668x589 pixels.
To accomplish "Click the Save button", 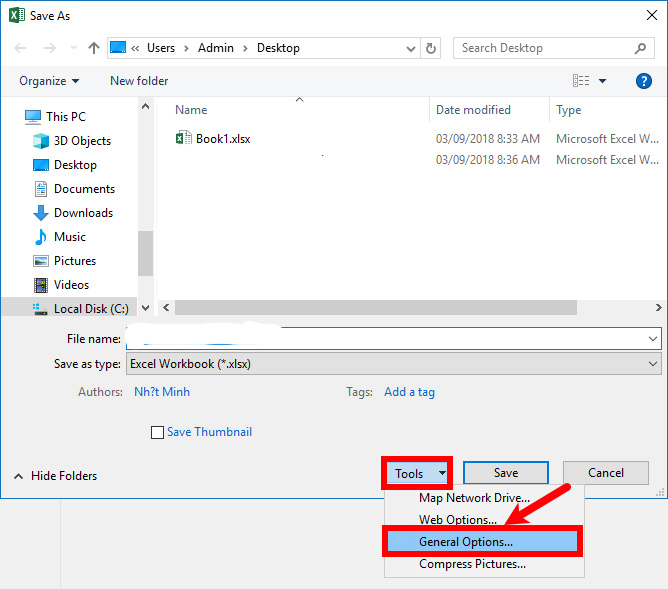I will pos(506,473).
